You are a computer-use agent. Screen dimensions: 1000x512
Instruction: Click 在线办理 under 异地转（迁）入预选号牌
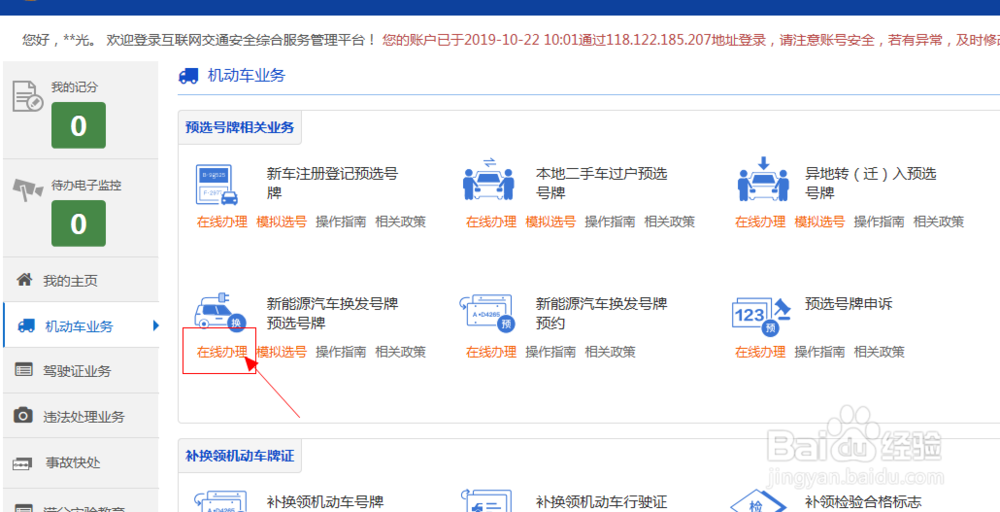click(760, 222)
